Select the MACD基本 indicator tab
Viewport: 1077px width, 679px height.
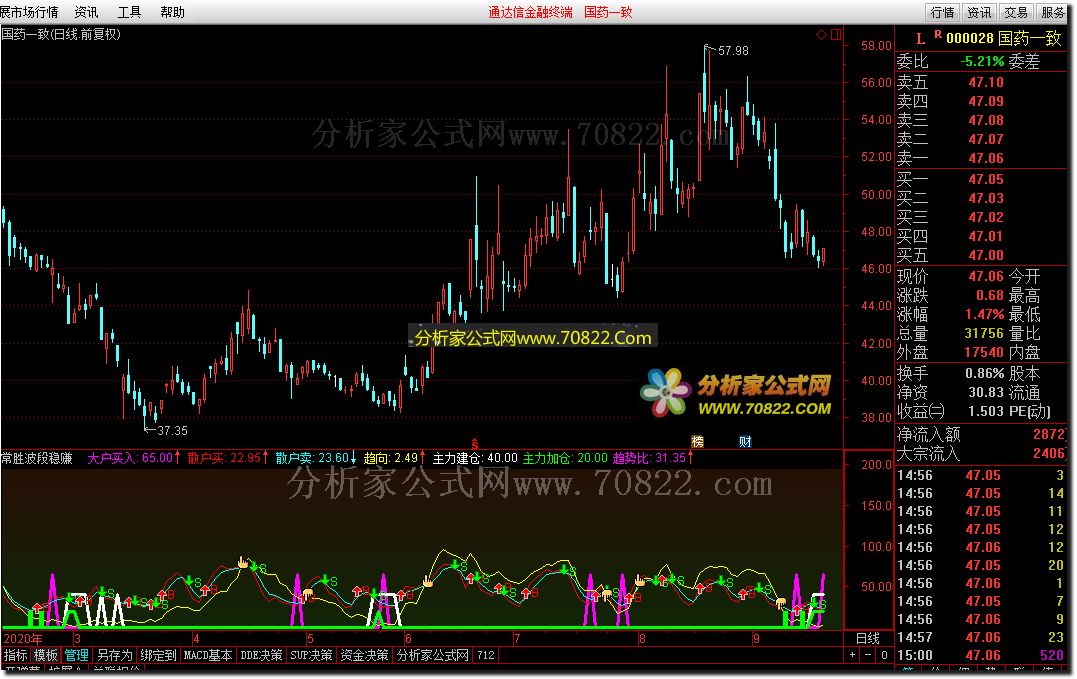click(207, 655)
